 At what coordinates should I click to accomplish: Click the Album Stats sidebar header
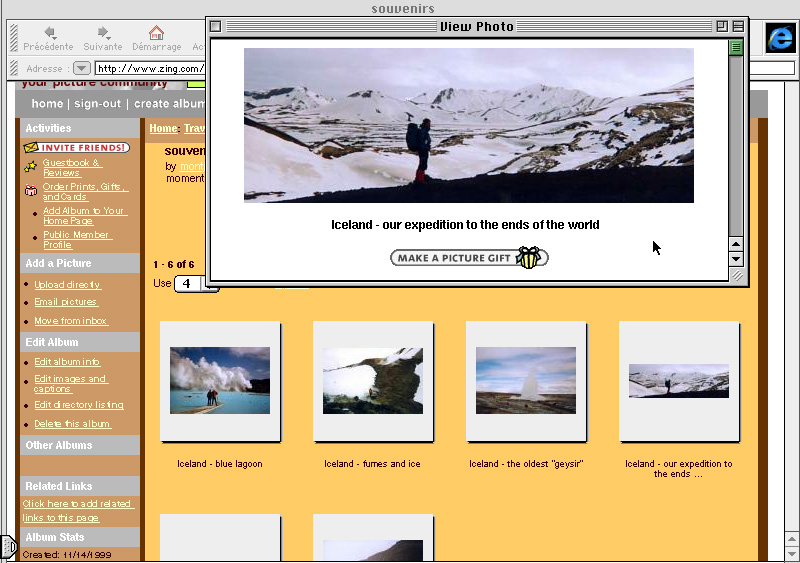point(80,537)
